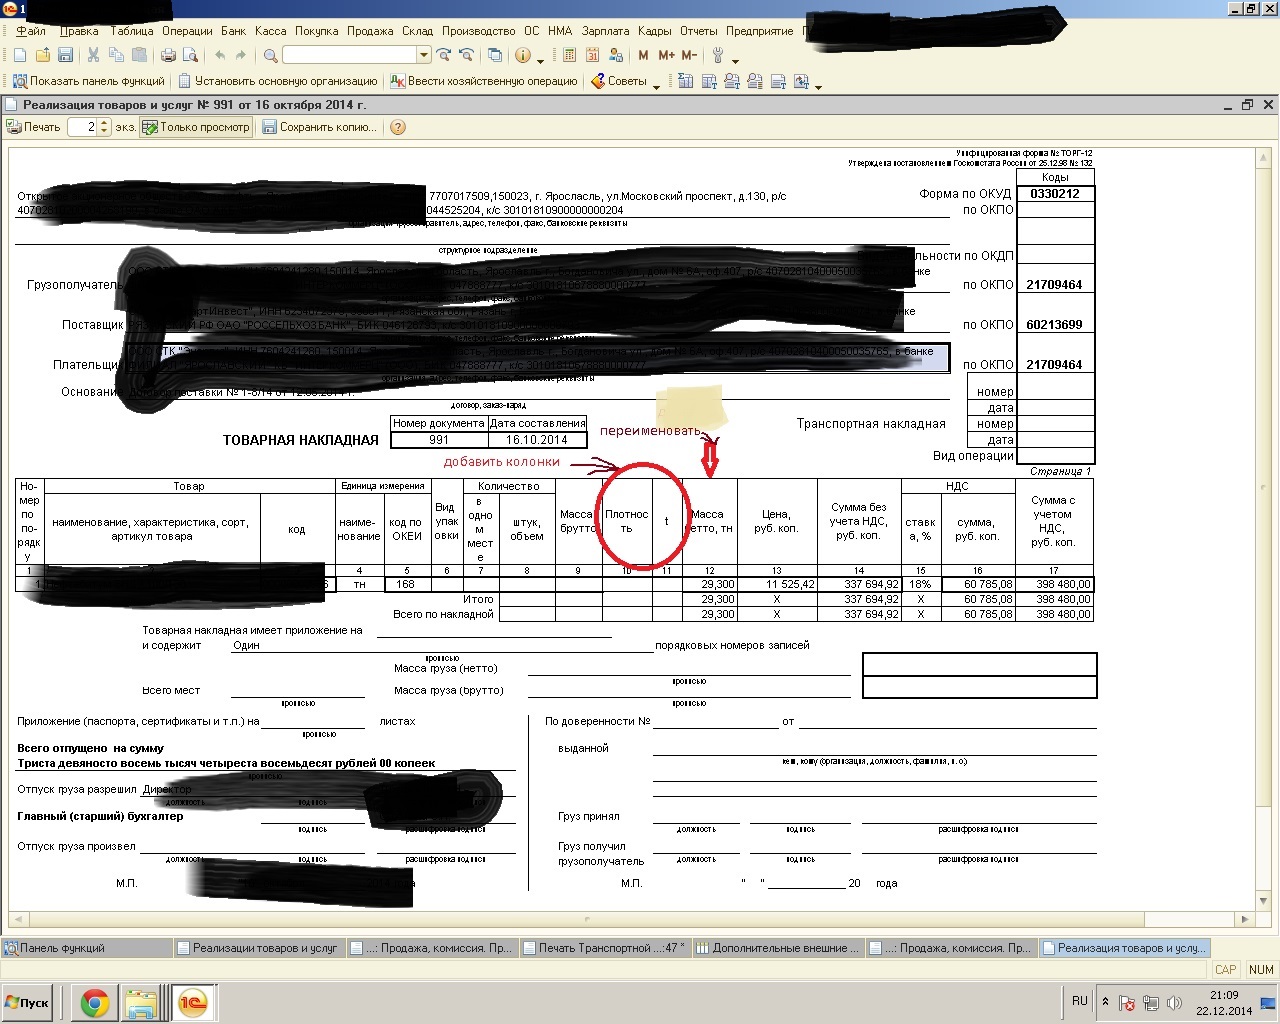The height and width of the screenshot is (1024, 1280).
Task: Click 'Ввести хозяйственную операцию' button
Action: tap(484, 81)
